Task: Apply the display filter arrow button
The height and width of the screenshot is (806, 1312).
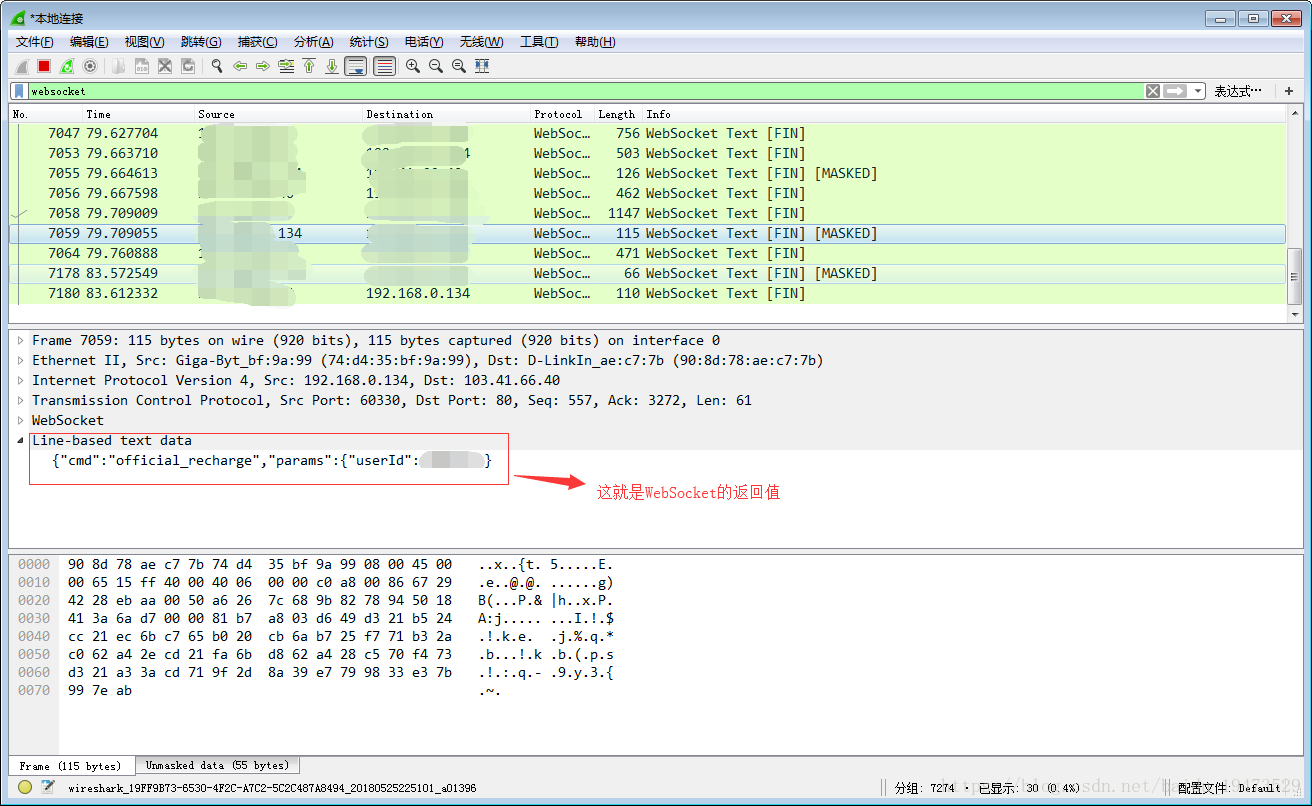Action: (x=1175, y=91)
